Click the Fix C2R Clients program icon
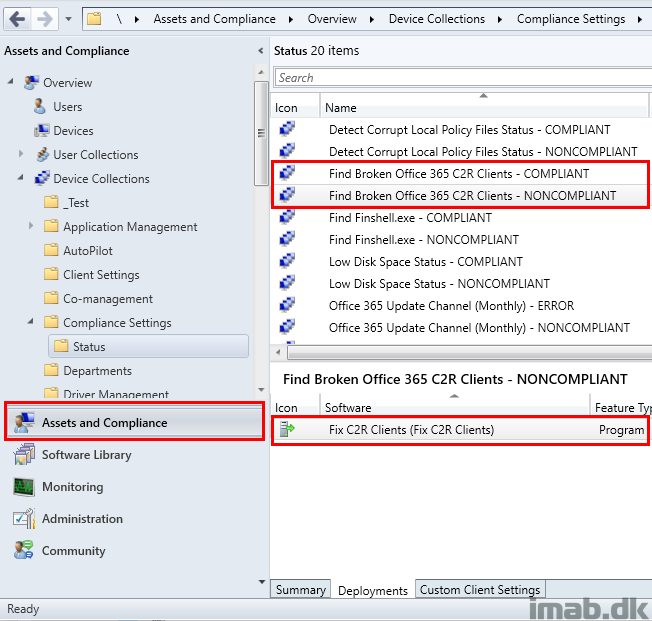Viewport: 652px width, 621px height. pyautogui.click(x=287, y=429)
